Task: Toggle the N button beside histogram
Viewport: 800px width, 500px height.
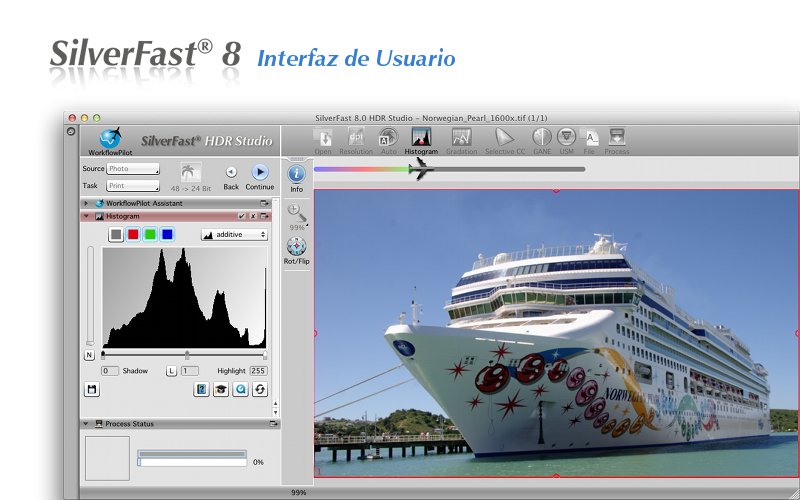Action: pyautogui.click(x=89, y=355)
